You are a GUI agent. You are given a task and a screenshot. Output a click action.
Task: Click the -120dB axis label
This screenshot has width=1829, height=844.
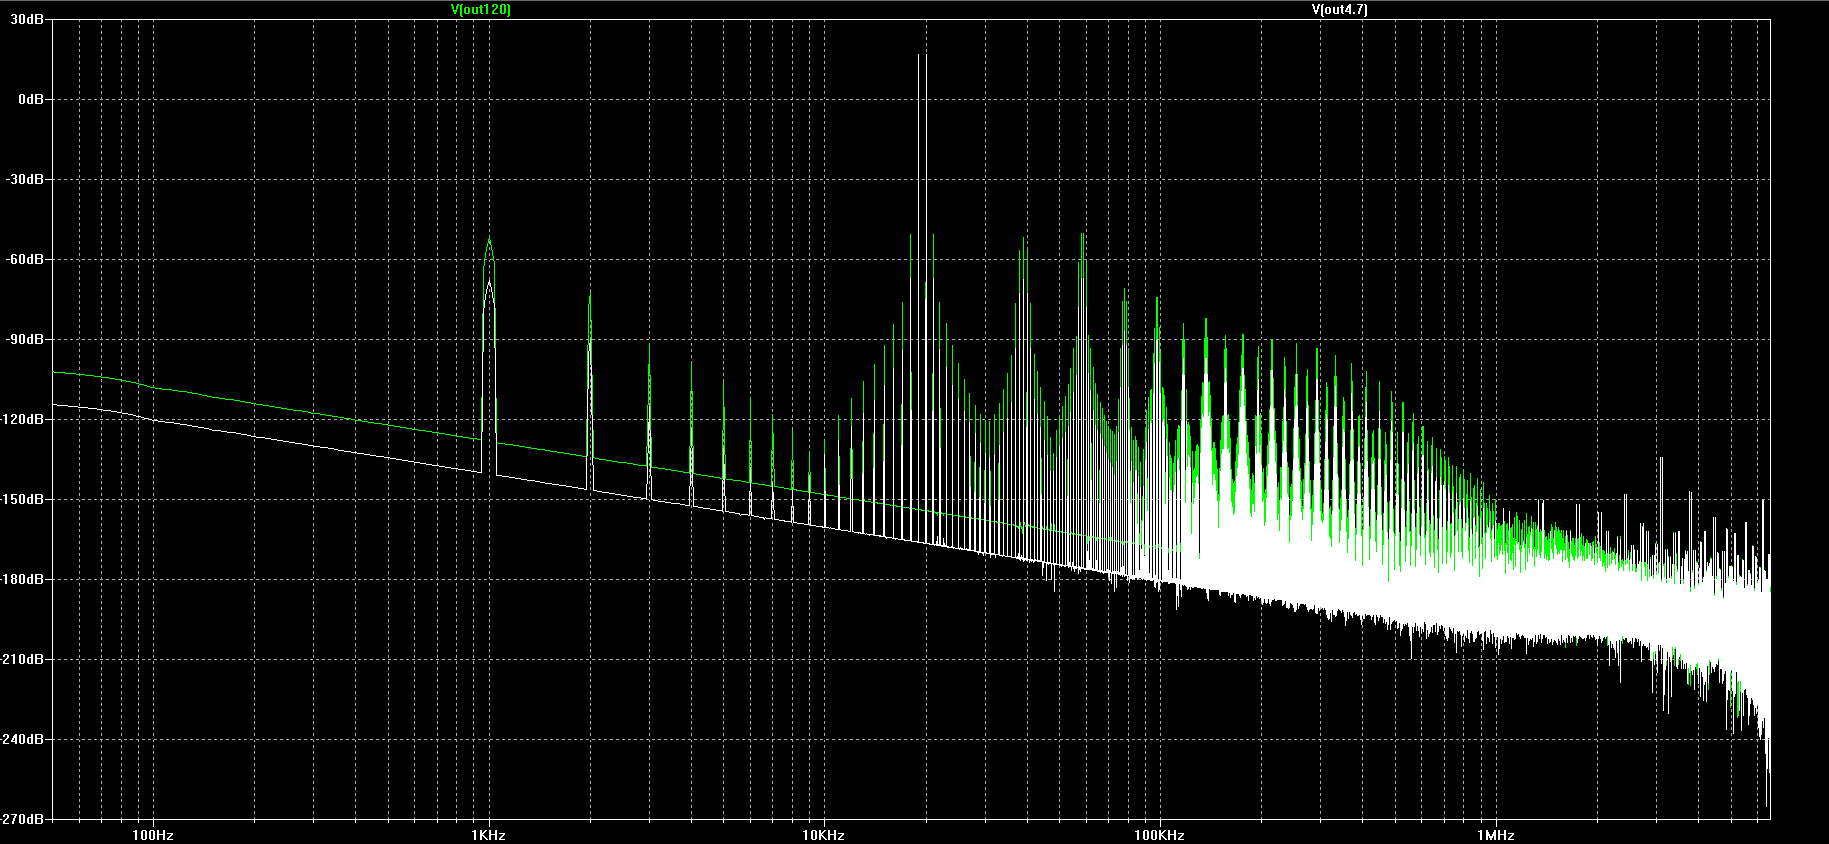pos(24,420)
